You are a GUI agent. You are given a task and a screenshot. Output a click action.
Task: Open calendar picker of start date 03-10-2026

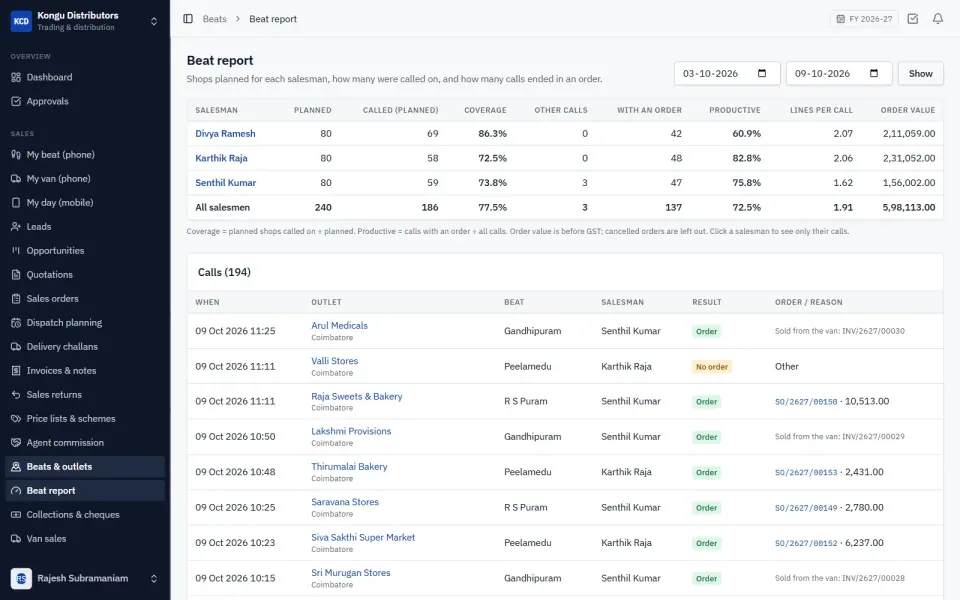click(762, 73)
